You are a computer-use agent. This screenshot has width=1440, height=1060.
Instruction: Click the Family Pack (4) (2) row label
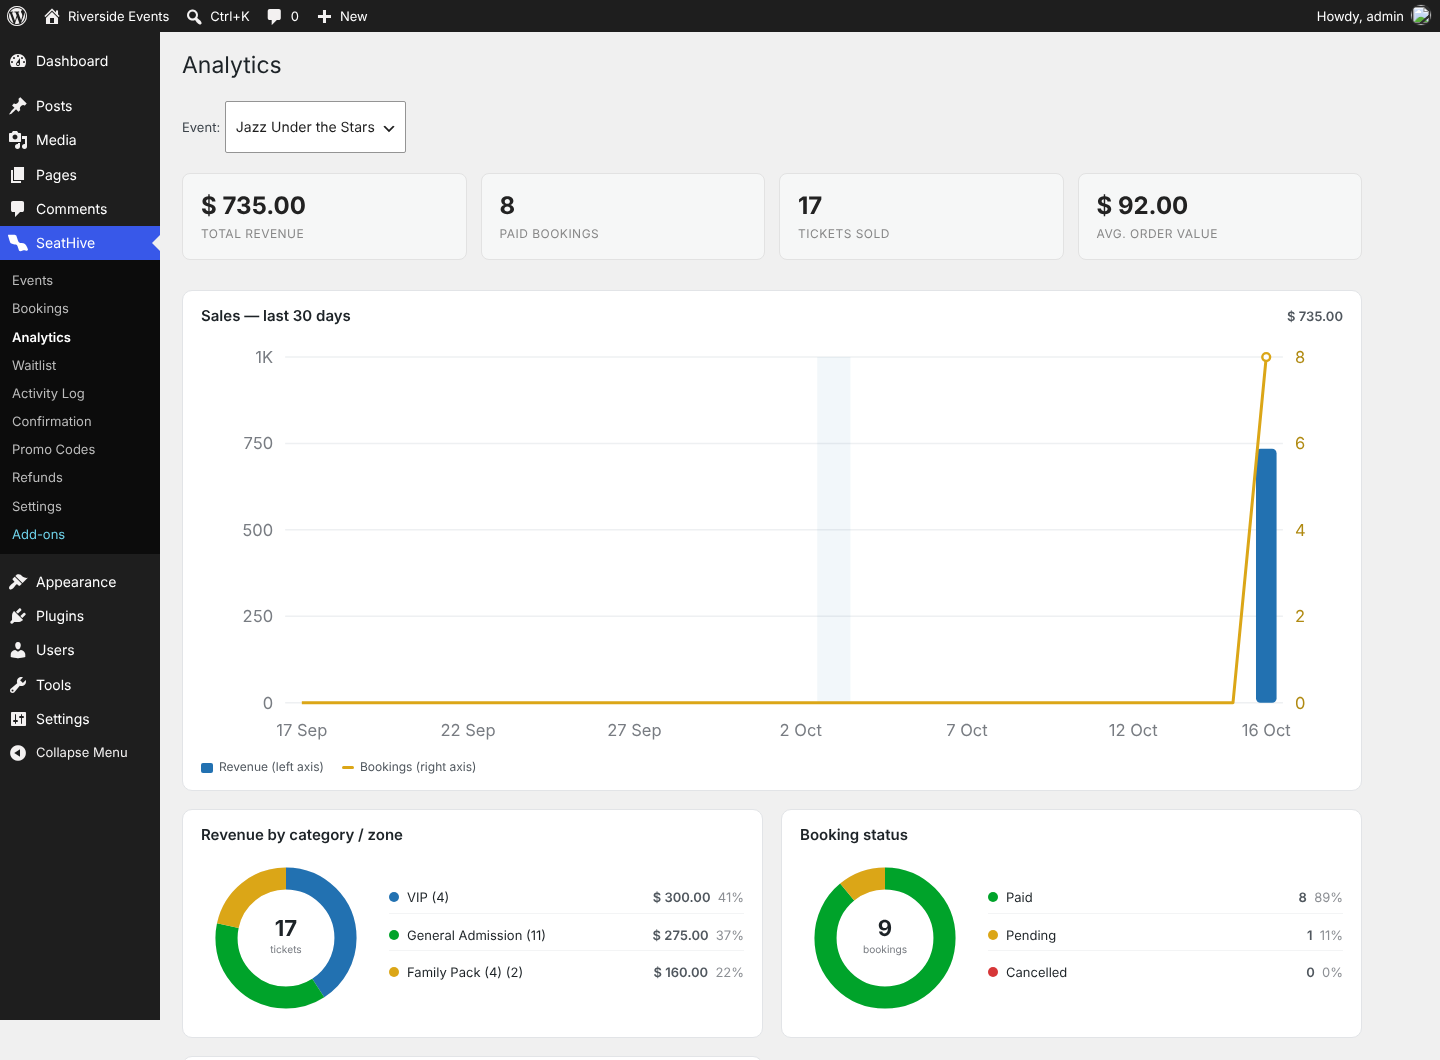[x=465, y=972]
